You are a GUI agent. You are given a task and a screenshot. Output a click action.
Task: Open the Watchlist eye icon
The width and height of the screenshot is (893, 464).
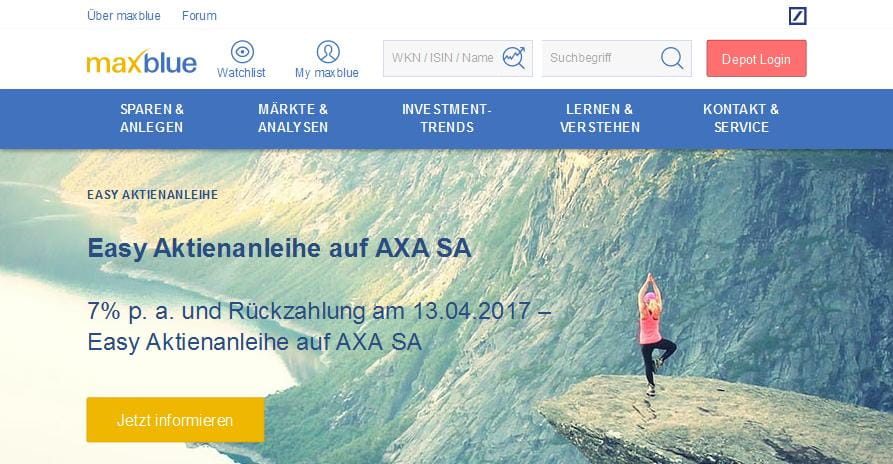[x=242, y=52]
